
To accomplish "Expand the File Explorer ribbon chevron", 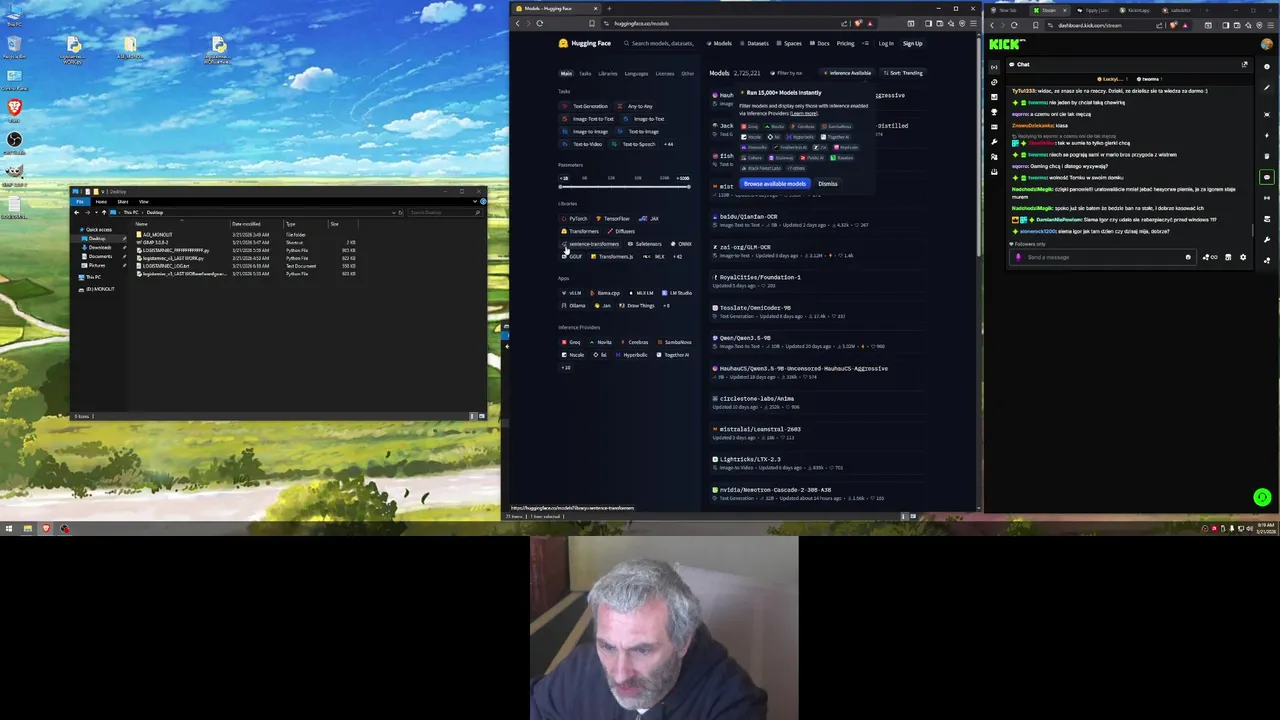I will pos(474,202).
